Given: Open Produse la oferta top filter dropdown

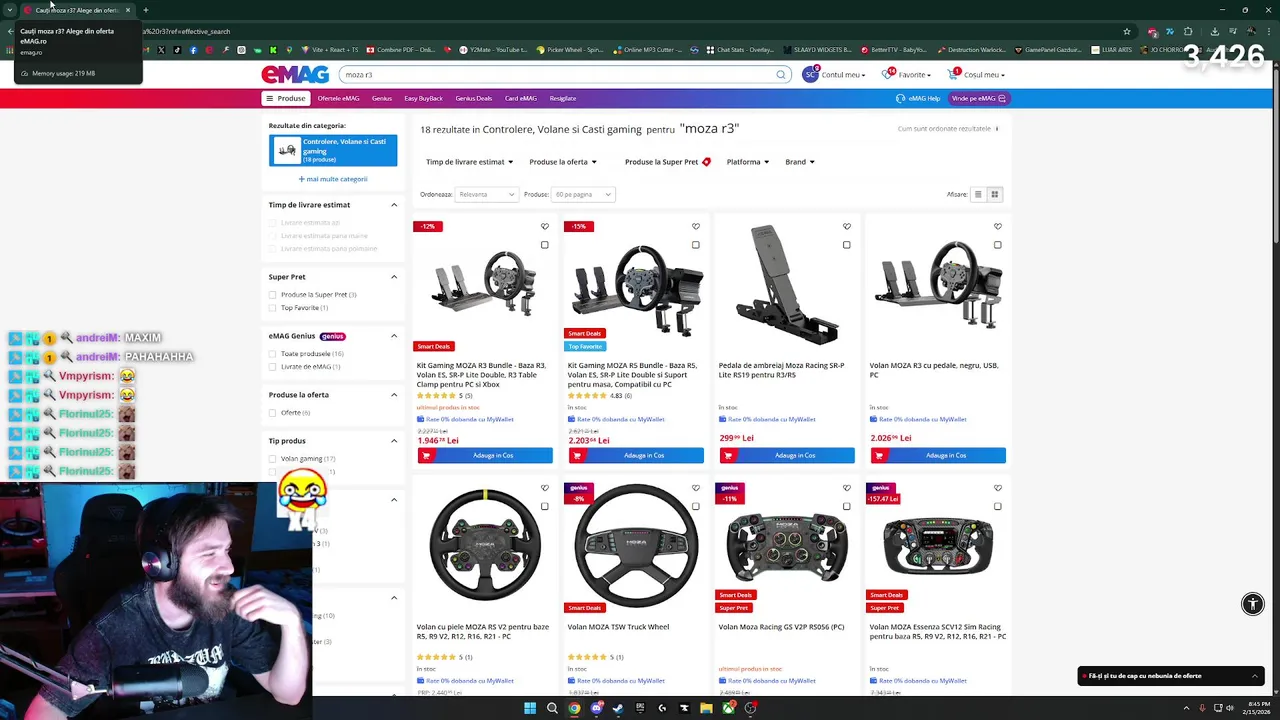Looking at the screenshot, I should click(563, 162).
